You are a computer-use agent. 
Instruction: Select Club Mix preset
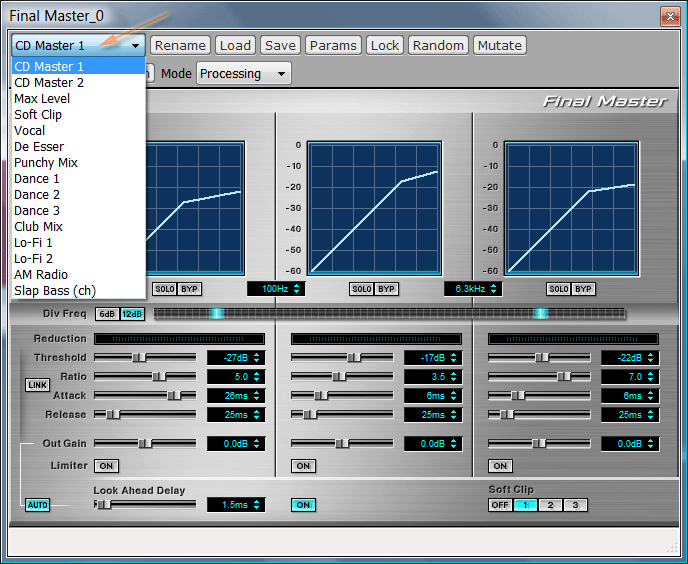[x=79, y=226]
